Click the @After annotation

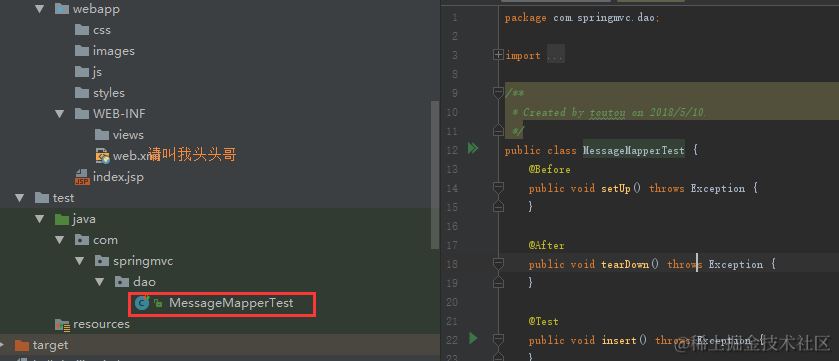547,245
